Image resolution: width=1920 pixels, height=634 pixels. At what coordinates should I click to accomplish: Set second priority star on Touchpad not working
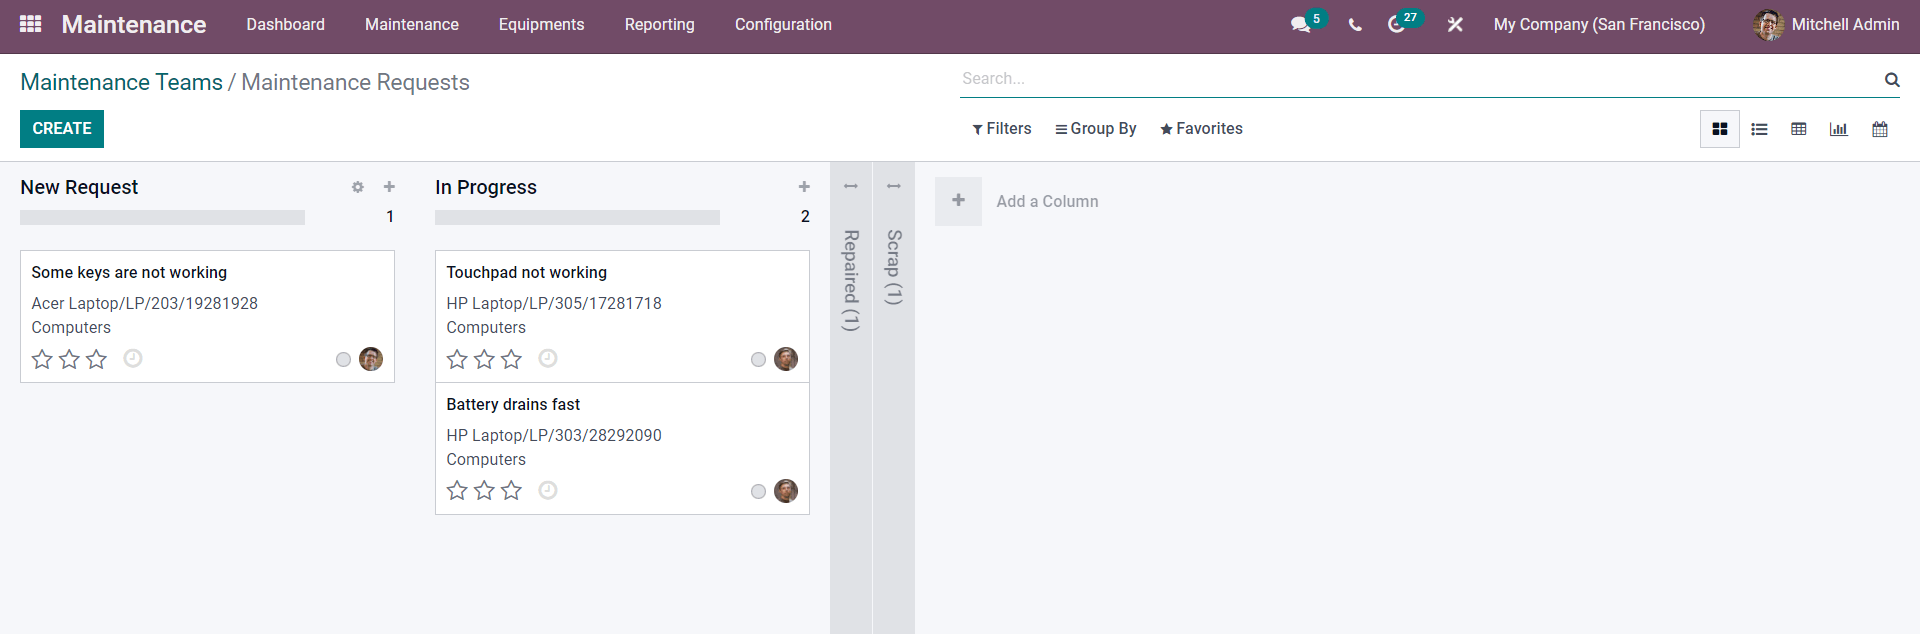484,359
